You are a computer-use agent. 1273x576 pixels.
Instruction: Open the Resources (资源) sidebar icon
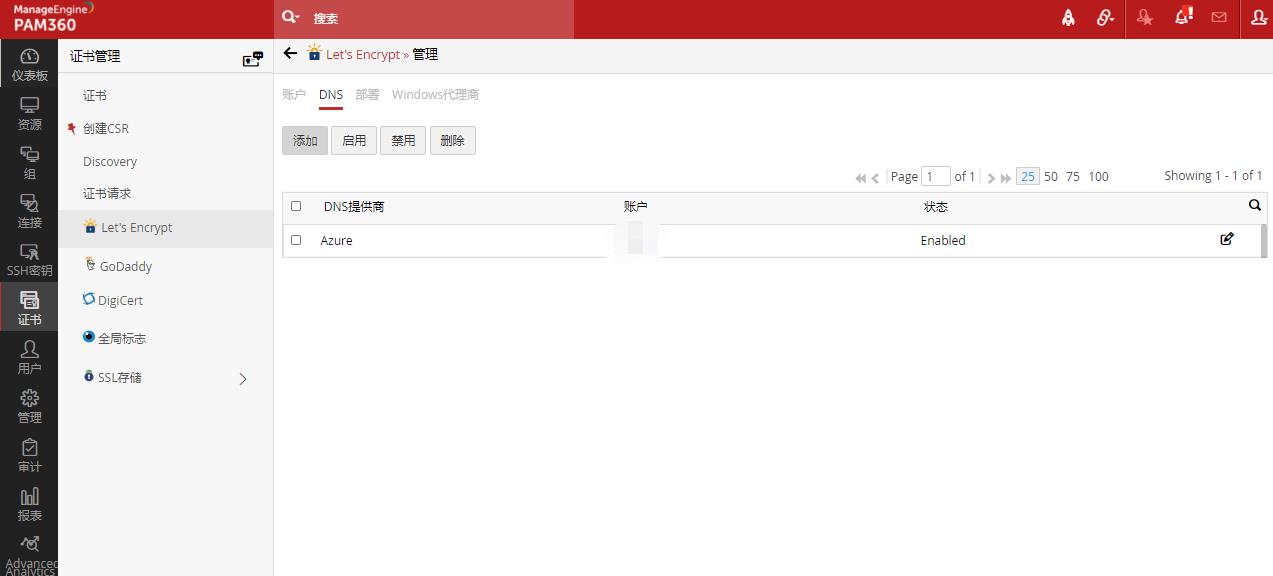[x=29, y=113]
